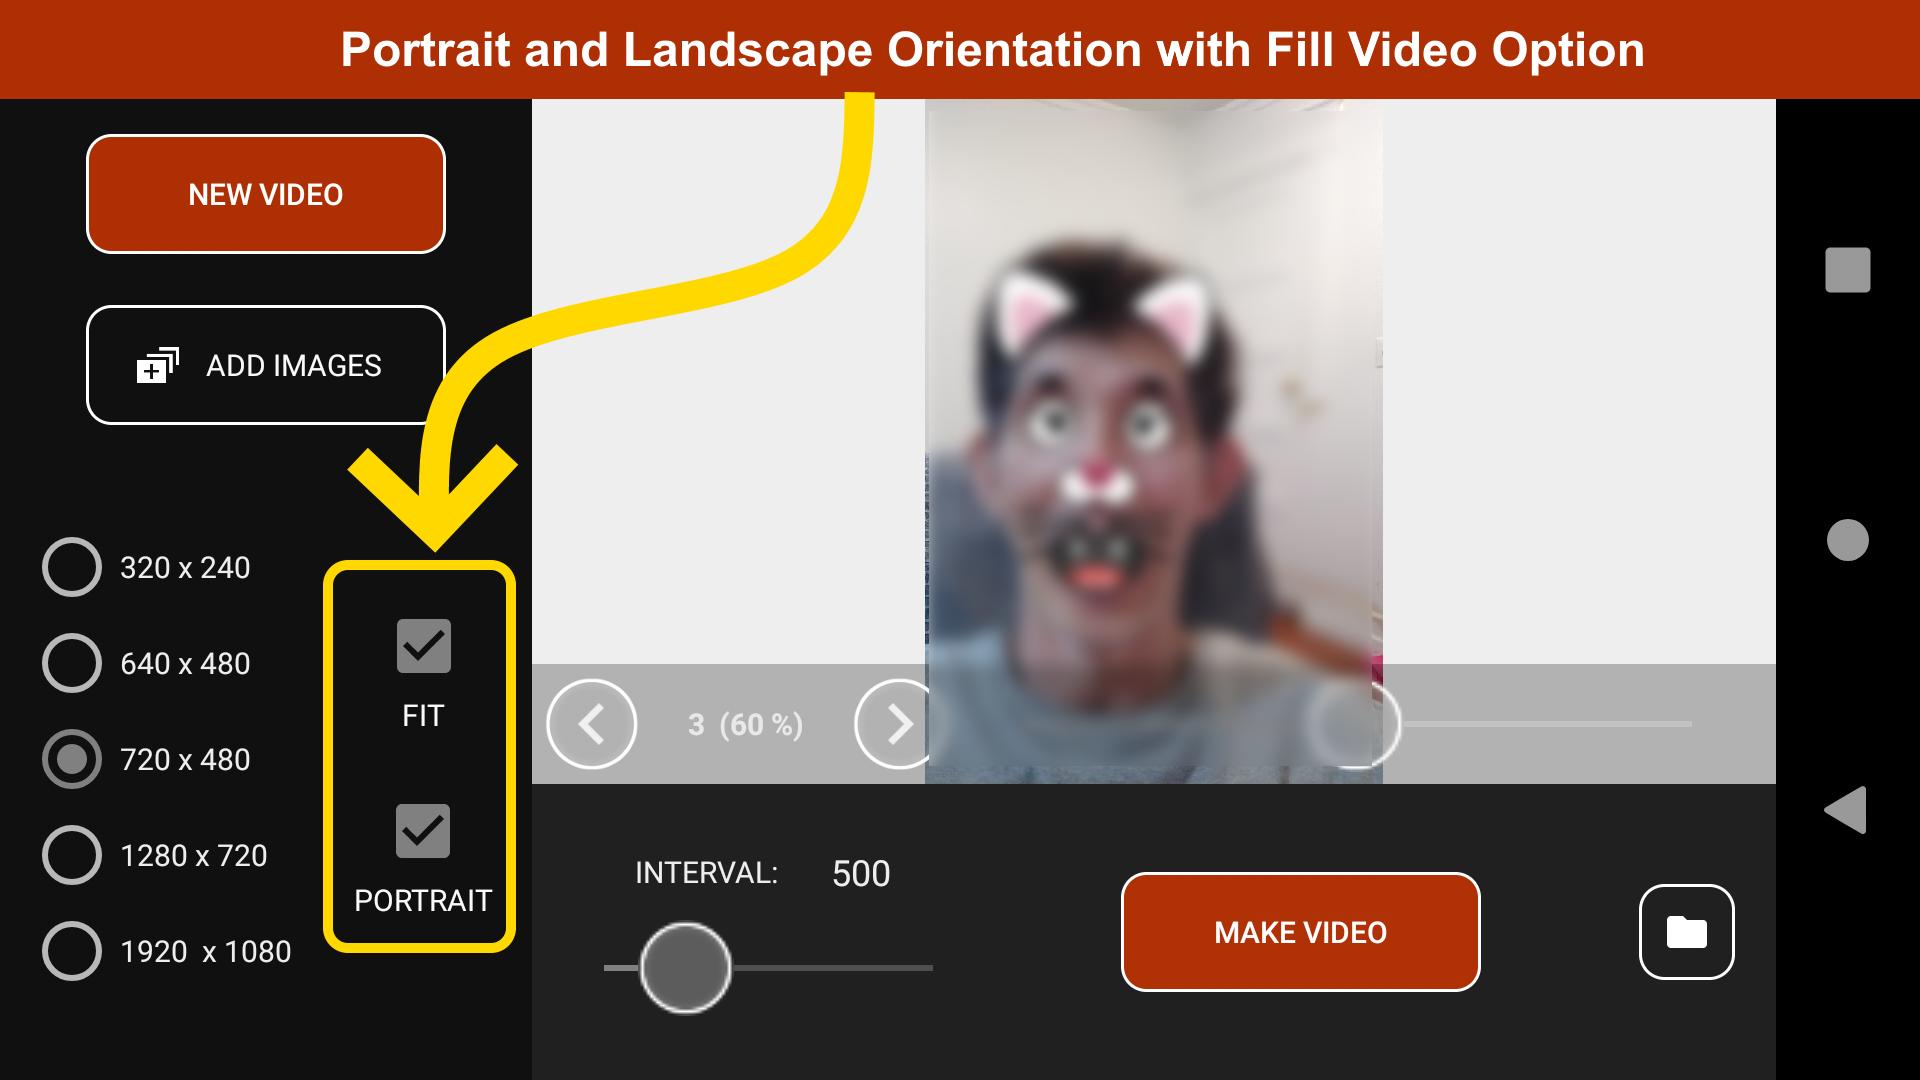
Task: Go to previous image with left arrow
Action: pyautogui.click(x=591, y=724)
